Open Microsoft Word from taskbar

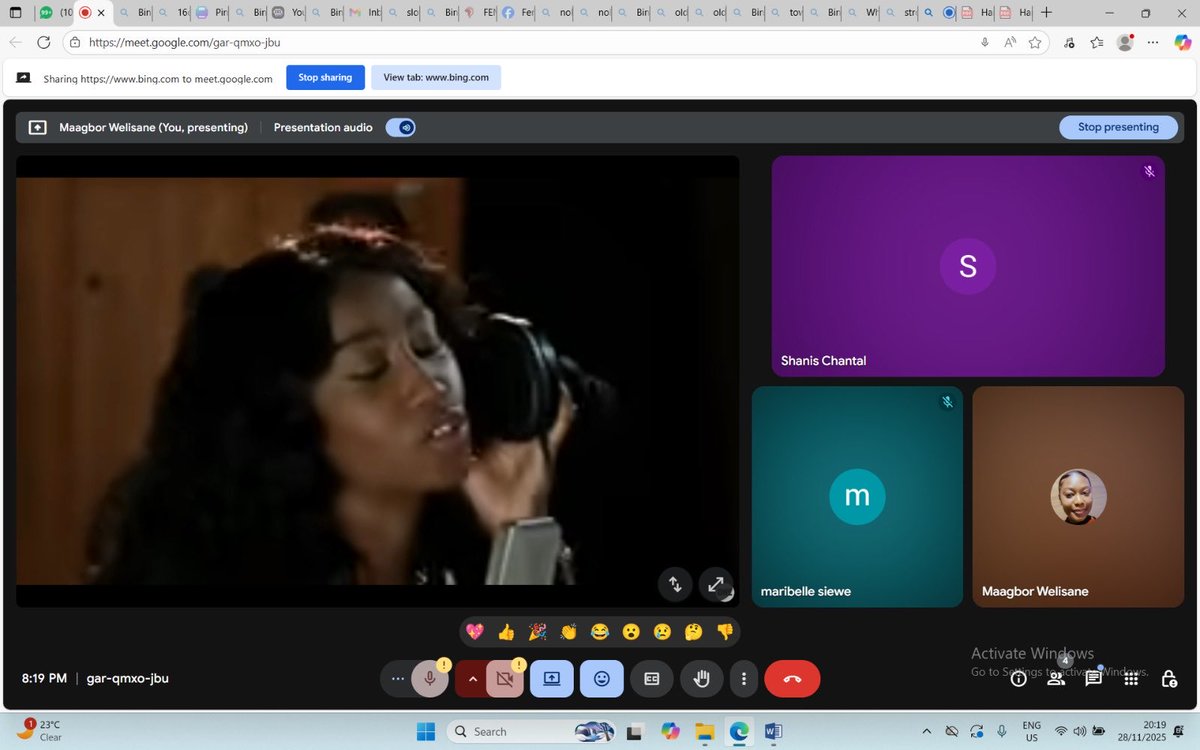pos(773,731)
